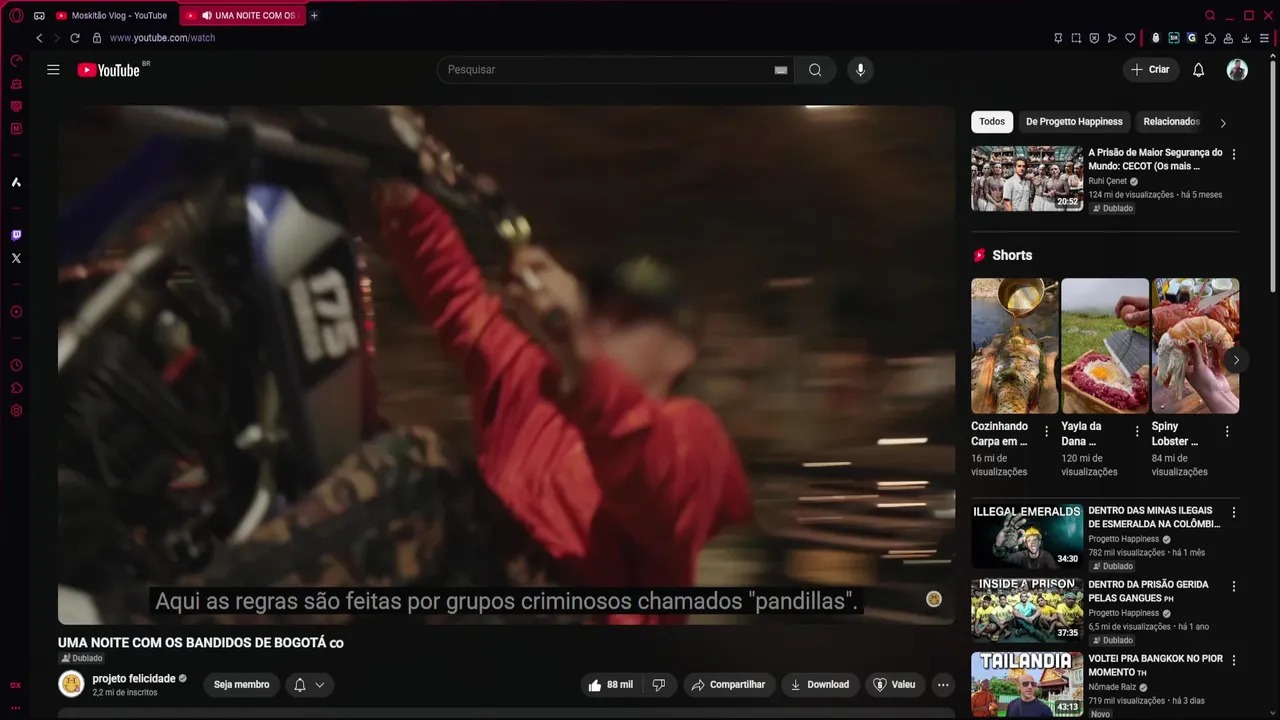This screenshot has width=1280, height=720.
Task: Open the Spiny Lobster short
Action: coord(1195,346)
